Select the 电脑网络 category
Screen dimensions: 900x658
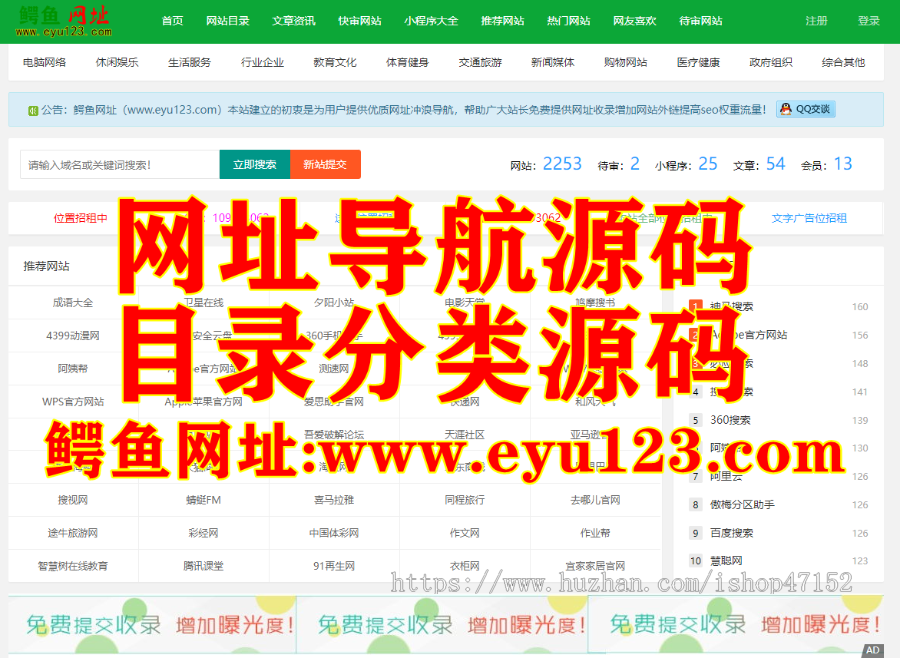44,63
